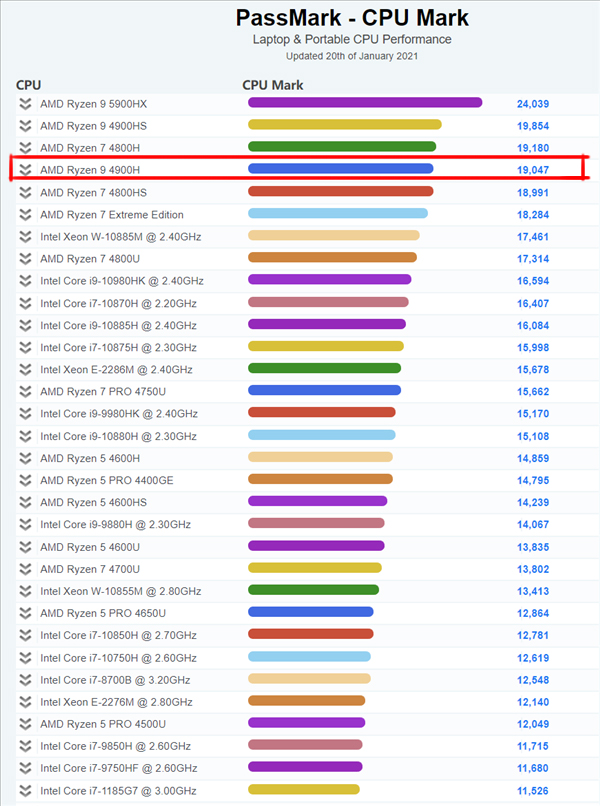Expand the Intel Core i9-10980HK chevron

click(25, 281)
